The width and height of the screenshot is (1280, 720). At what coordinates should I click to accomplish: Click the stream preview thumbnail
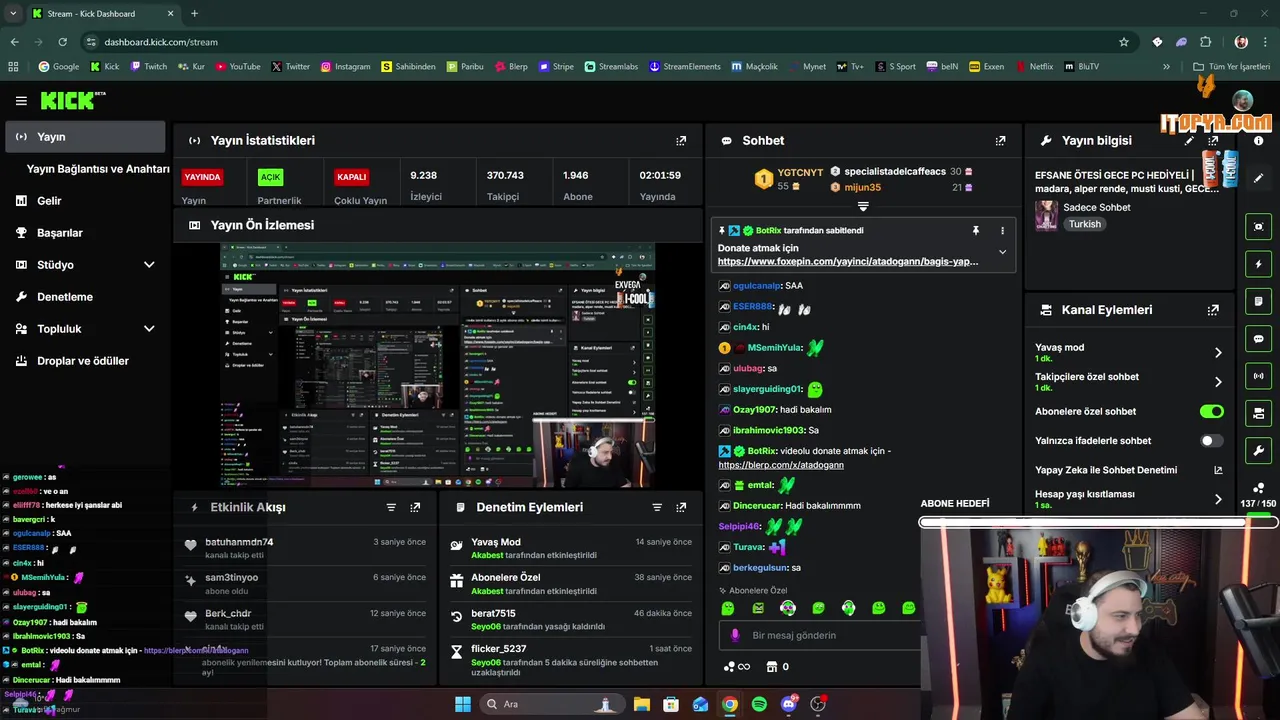[x=437, y=365]
